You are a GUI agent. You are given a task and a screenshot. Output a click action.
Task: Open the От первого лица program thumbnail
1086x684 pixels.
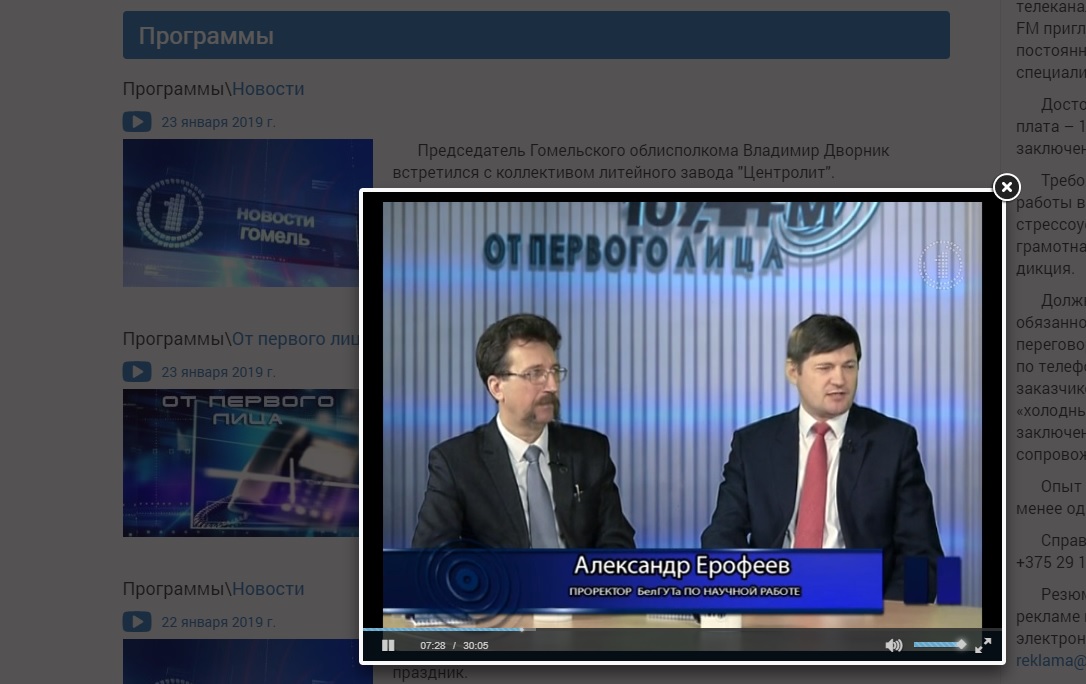coord(241,462)
